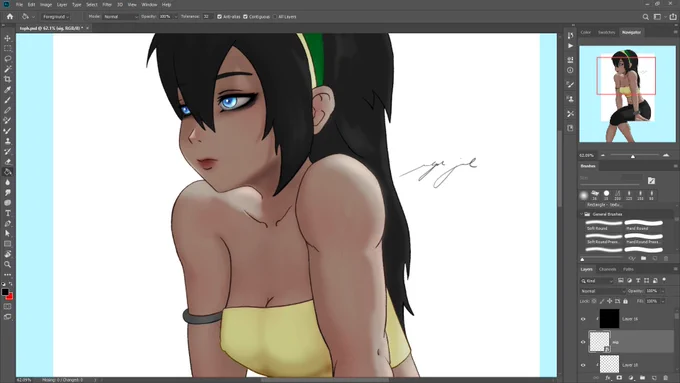Click Navigator zoom in large mountains button
The width and height of the screenshot is (680, 383).
[x=666, y=155]
